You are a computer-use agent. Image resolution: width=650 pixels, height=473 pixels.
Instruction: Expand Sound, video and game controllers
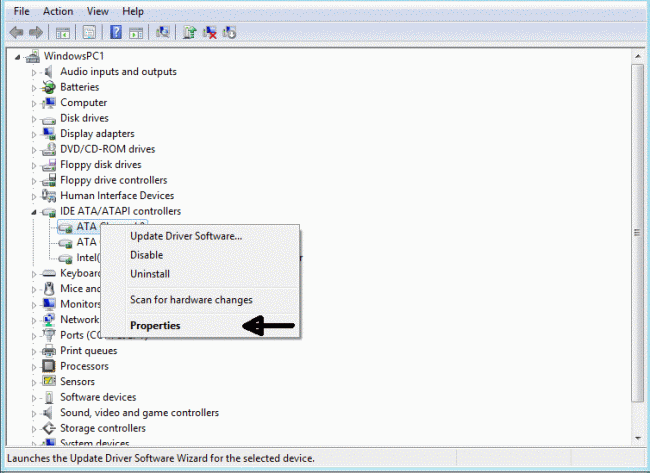[x=34, y=413]
